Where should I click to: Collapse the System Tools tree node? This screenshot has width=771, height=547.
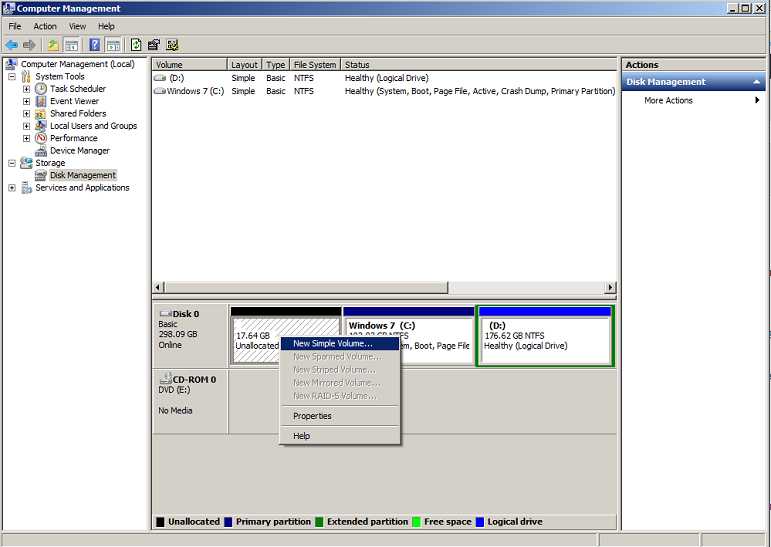tap(12, 77)
